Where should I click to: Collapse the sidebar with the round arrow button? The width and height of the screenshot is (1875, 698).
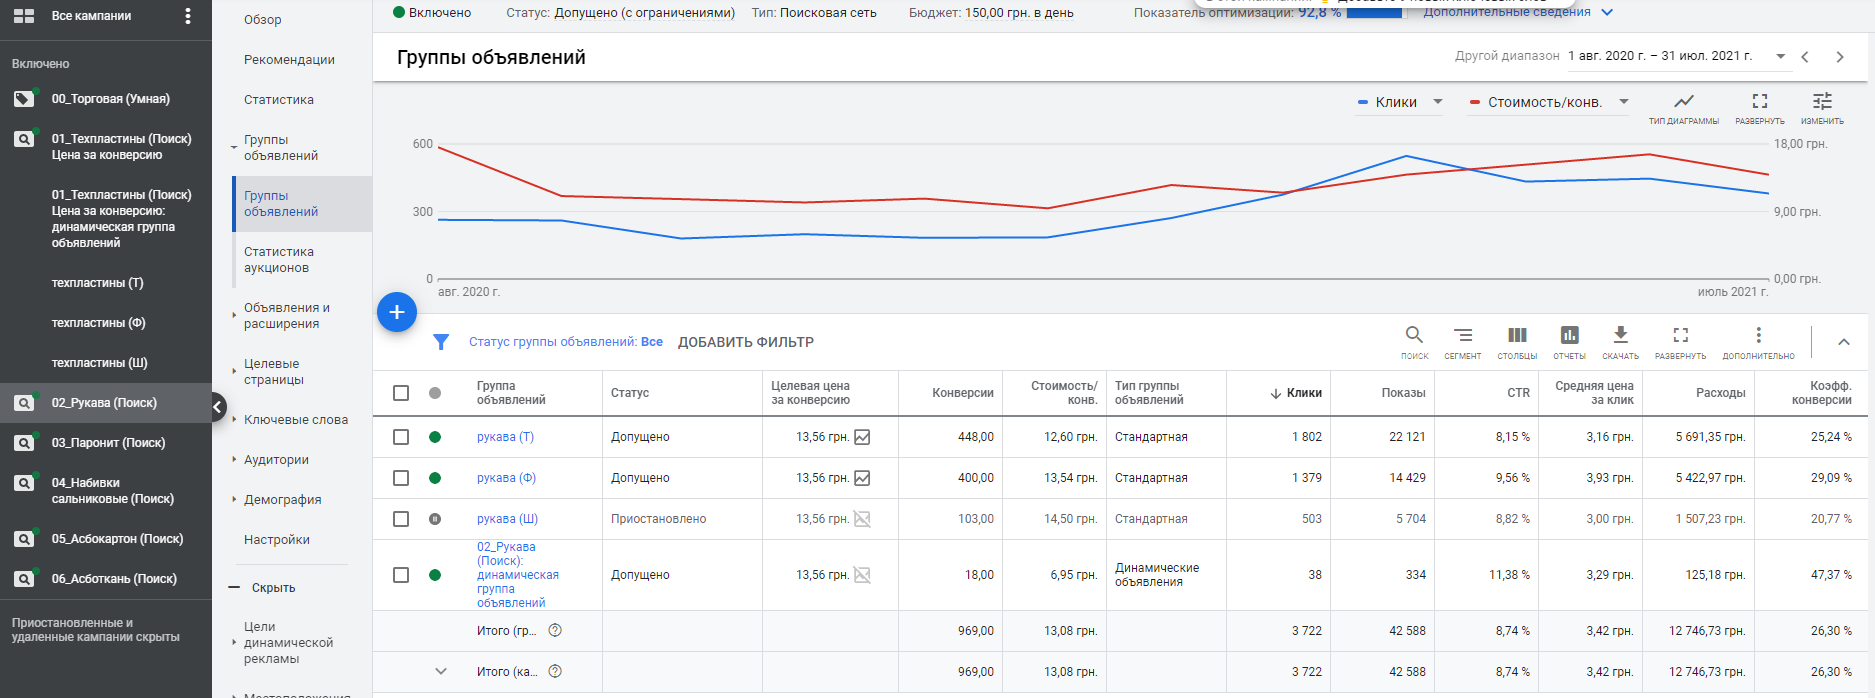(x=218, y=407)
